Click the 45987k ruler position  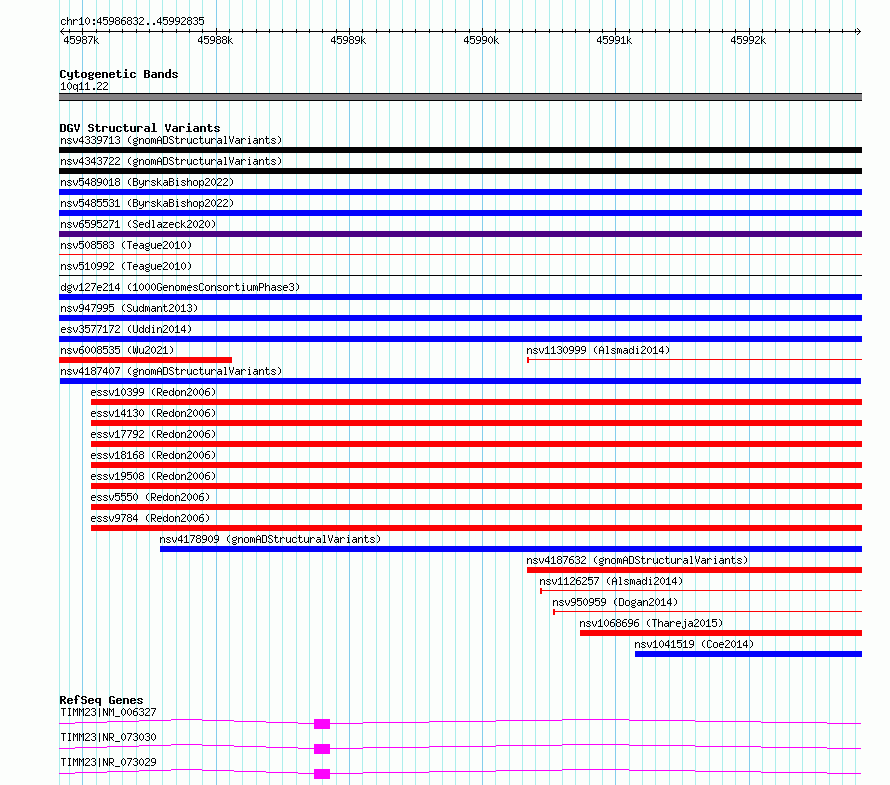(x=81, y=40)
